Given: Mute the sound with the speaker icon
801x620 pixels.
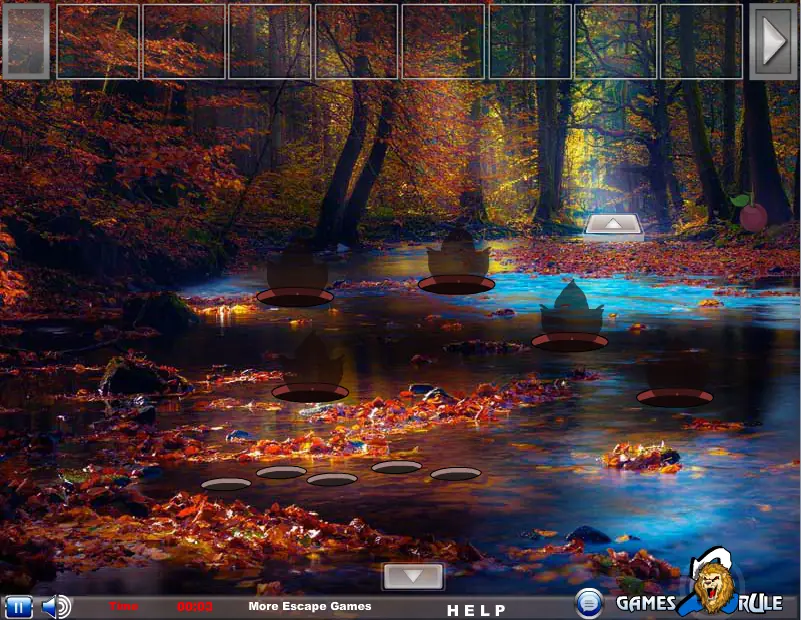Looking at the screenshot, I should point(56,607).
